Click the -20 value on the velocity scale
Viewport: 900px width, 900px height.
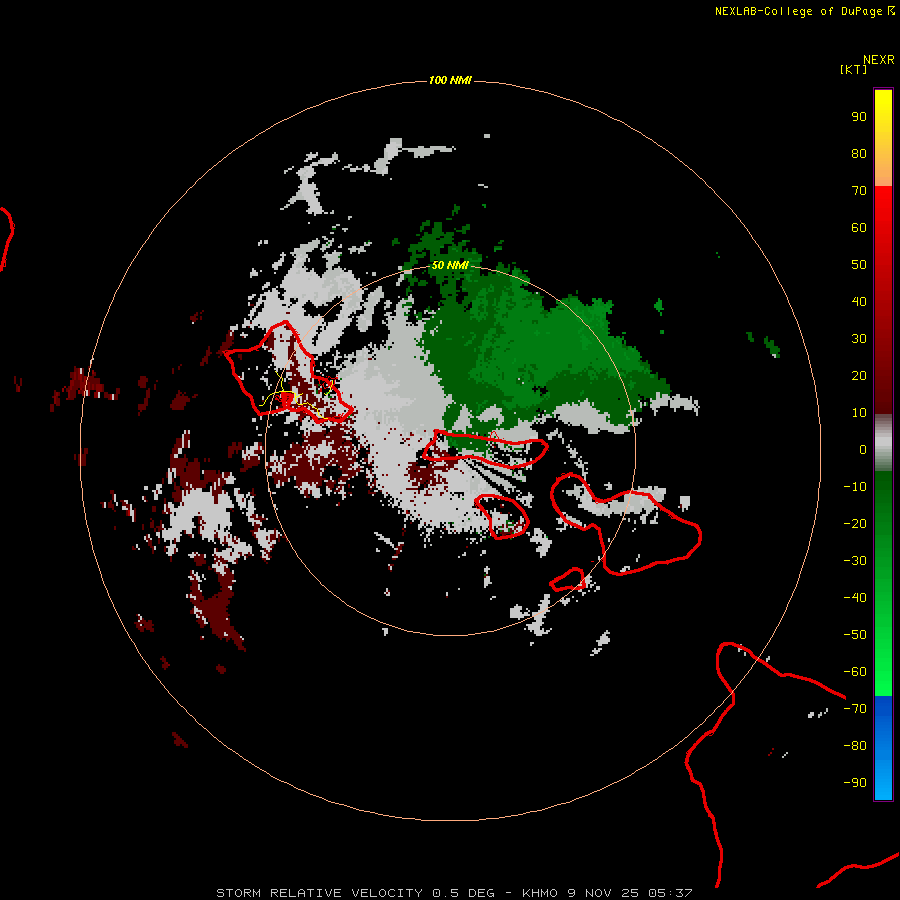[x=855, y=524]
